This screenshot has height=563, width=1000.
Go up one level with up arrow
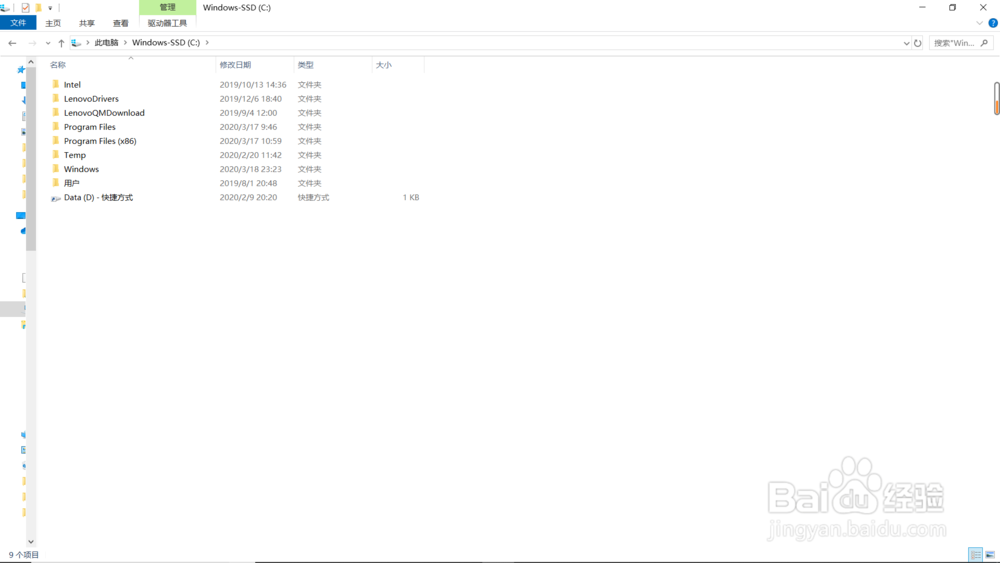point(61,43)
